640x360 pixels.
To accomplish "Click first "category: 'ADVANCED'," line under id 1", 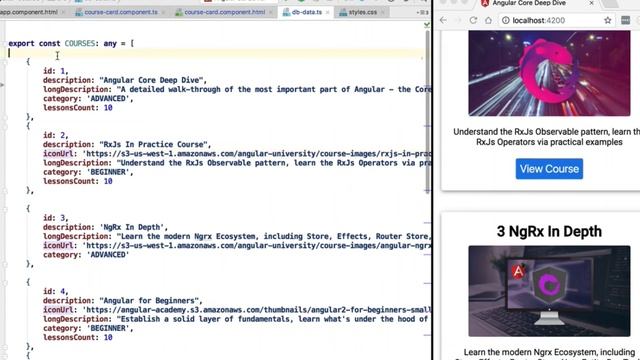I will point(88,98).
